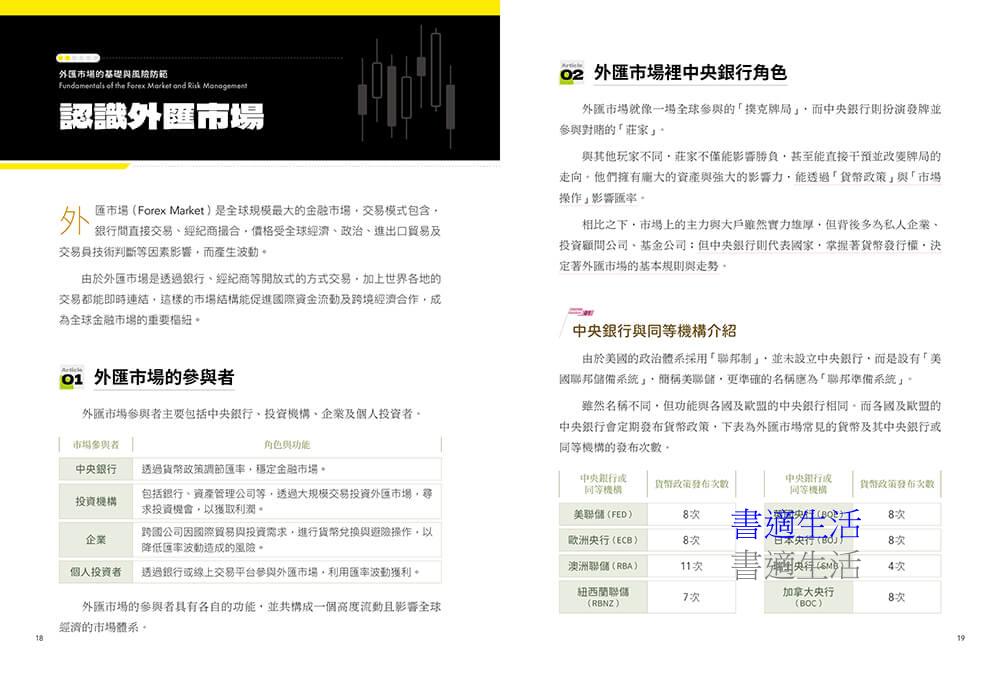Select the 認識外匯市場 chapter title
Image resolution: width=1000 pixels, height=677 pixels.
pyautogui.click(x=161, y=116)
